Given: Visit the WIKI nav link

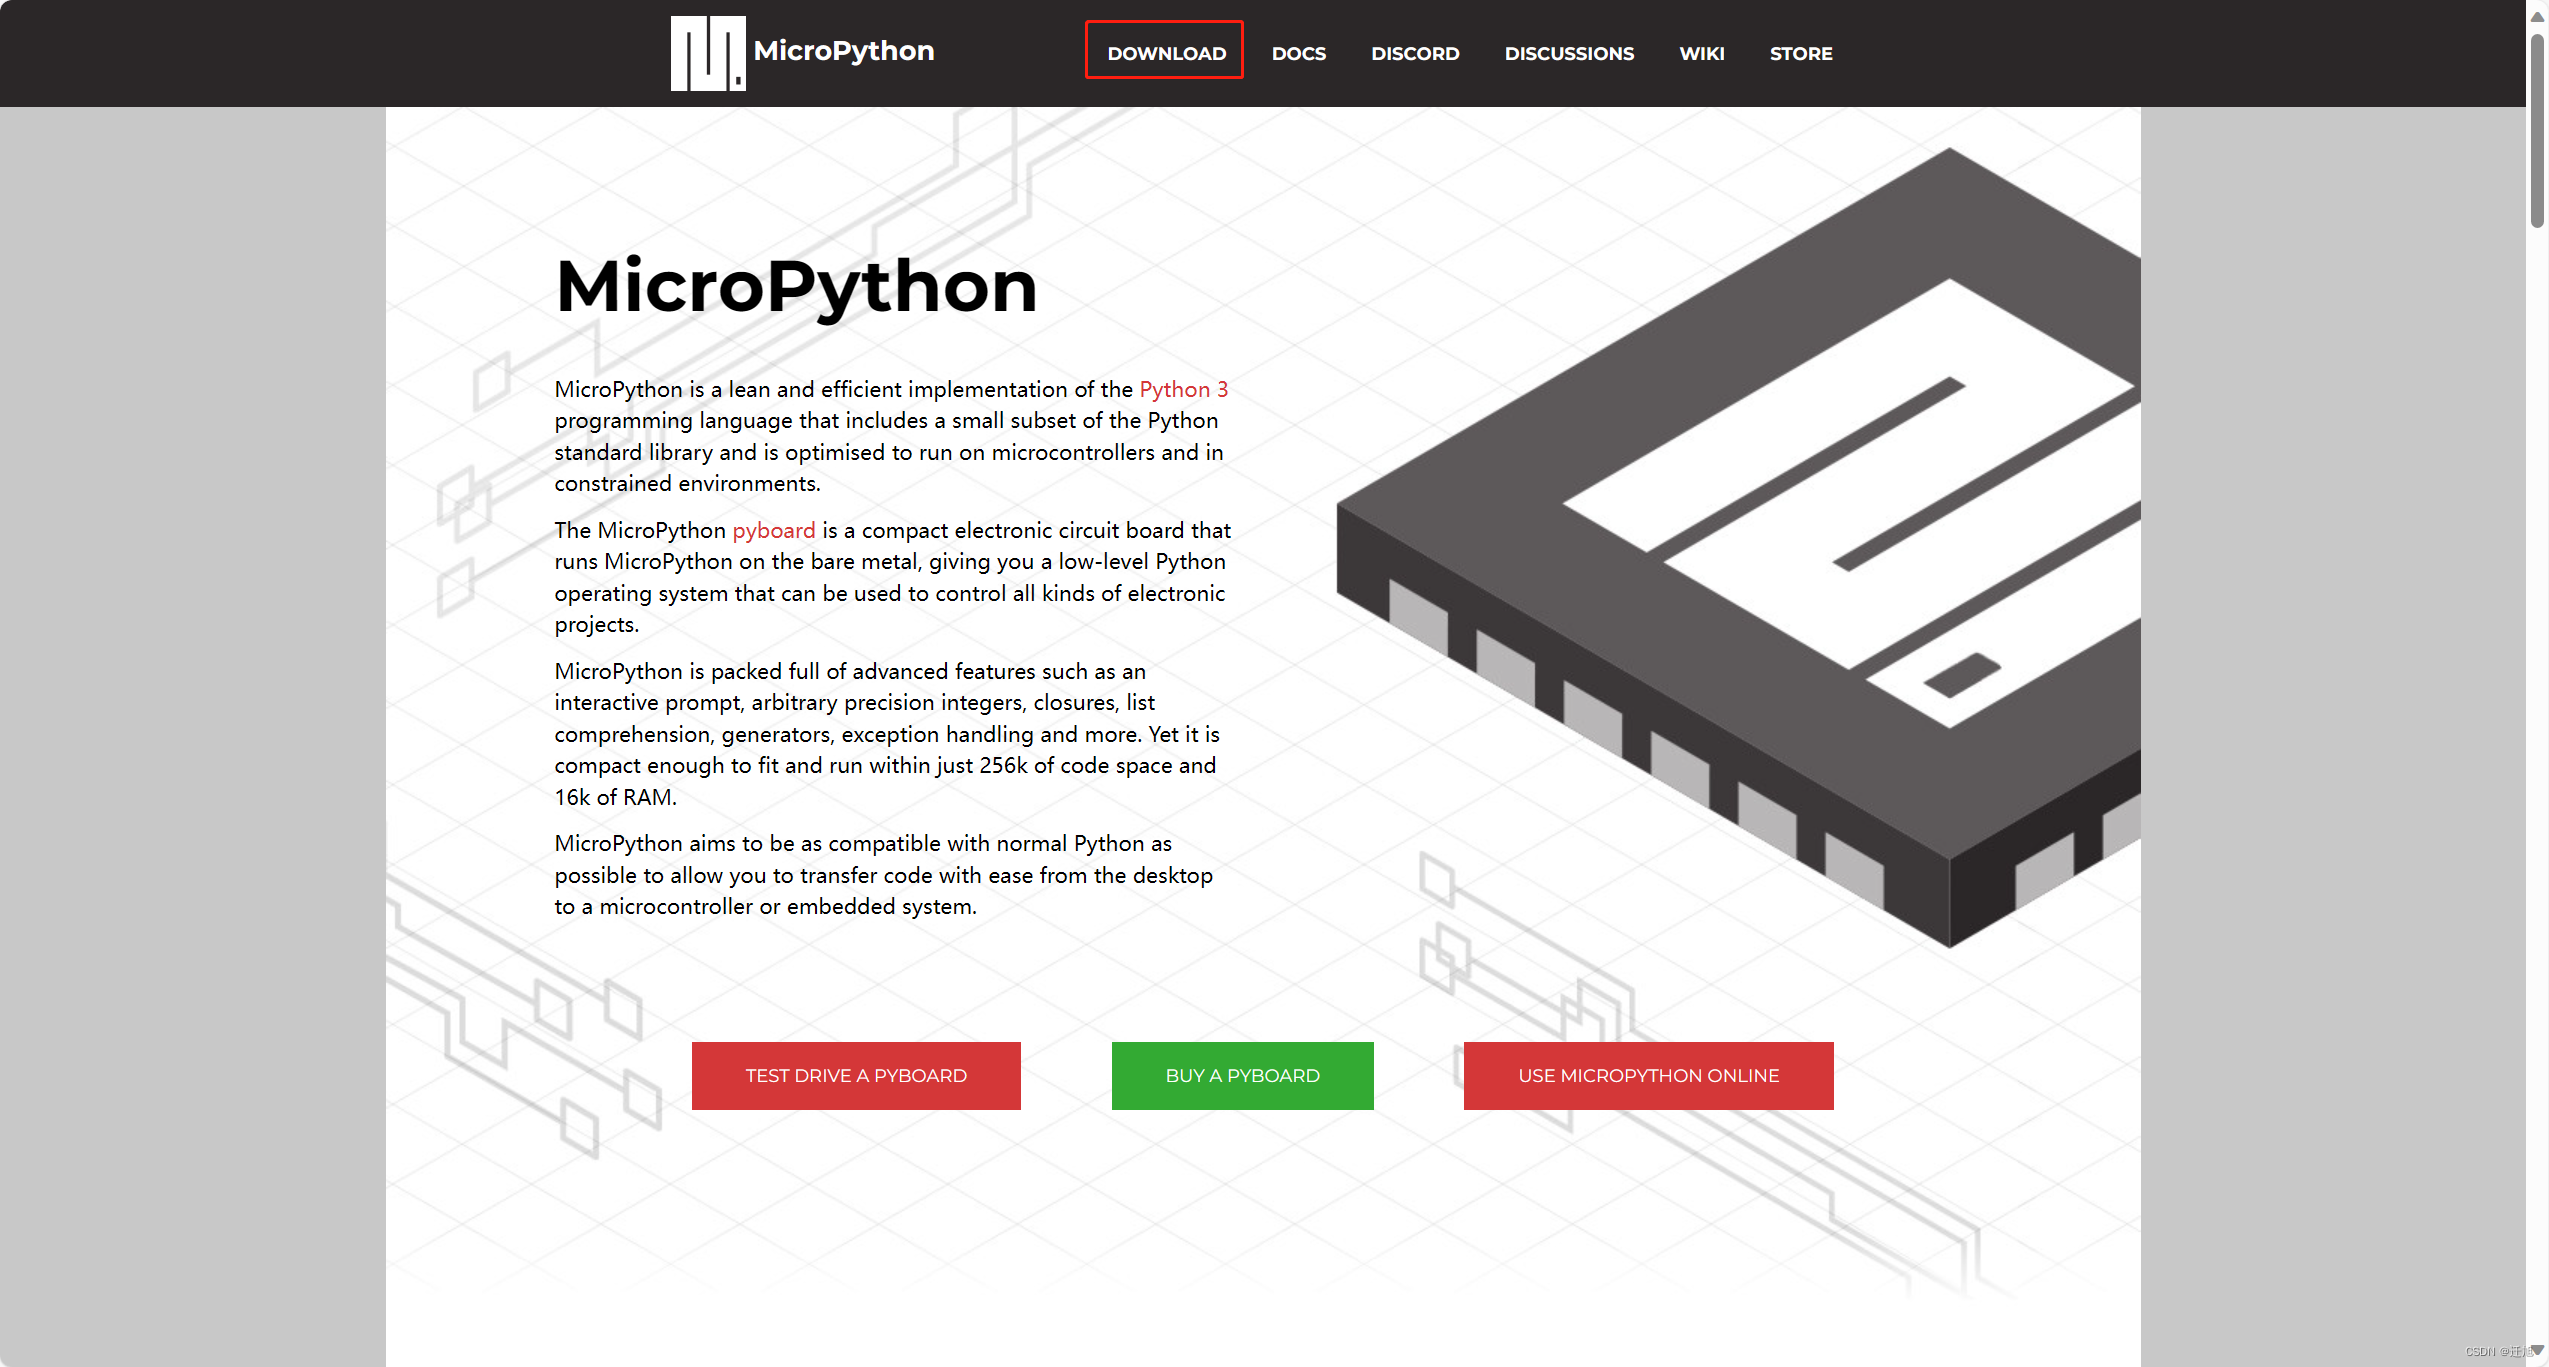Looking at the screenshot, I should click(1702, 53).
